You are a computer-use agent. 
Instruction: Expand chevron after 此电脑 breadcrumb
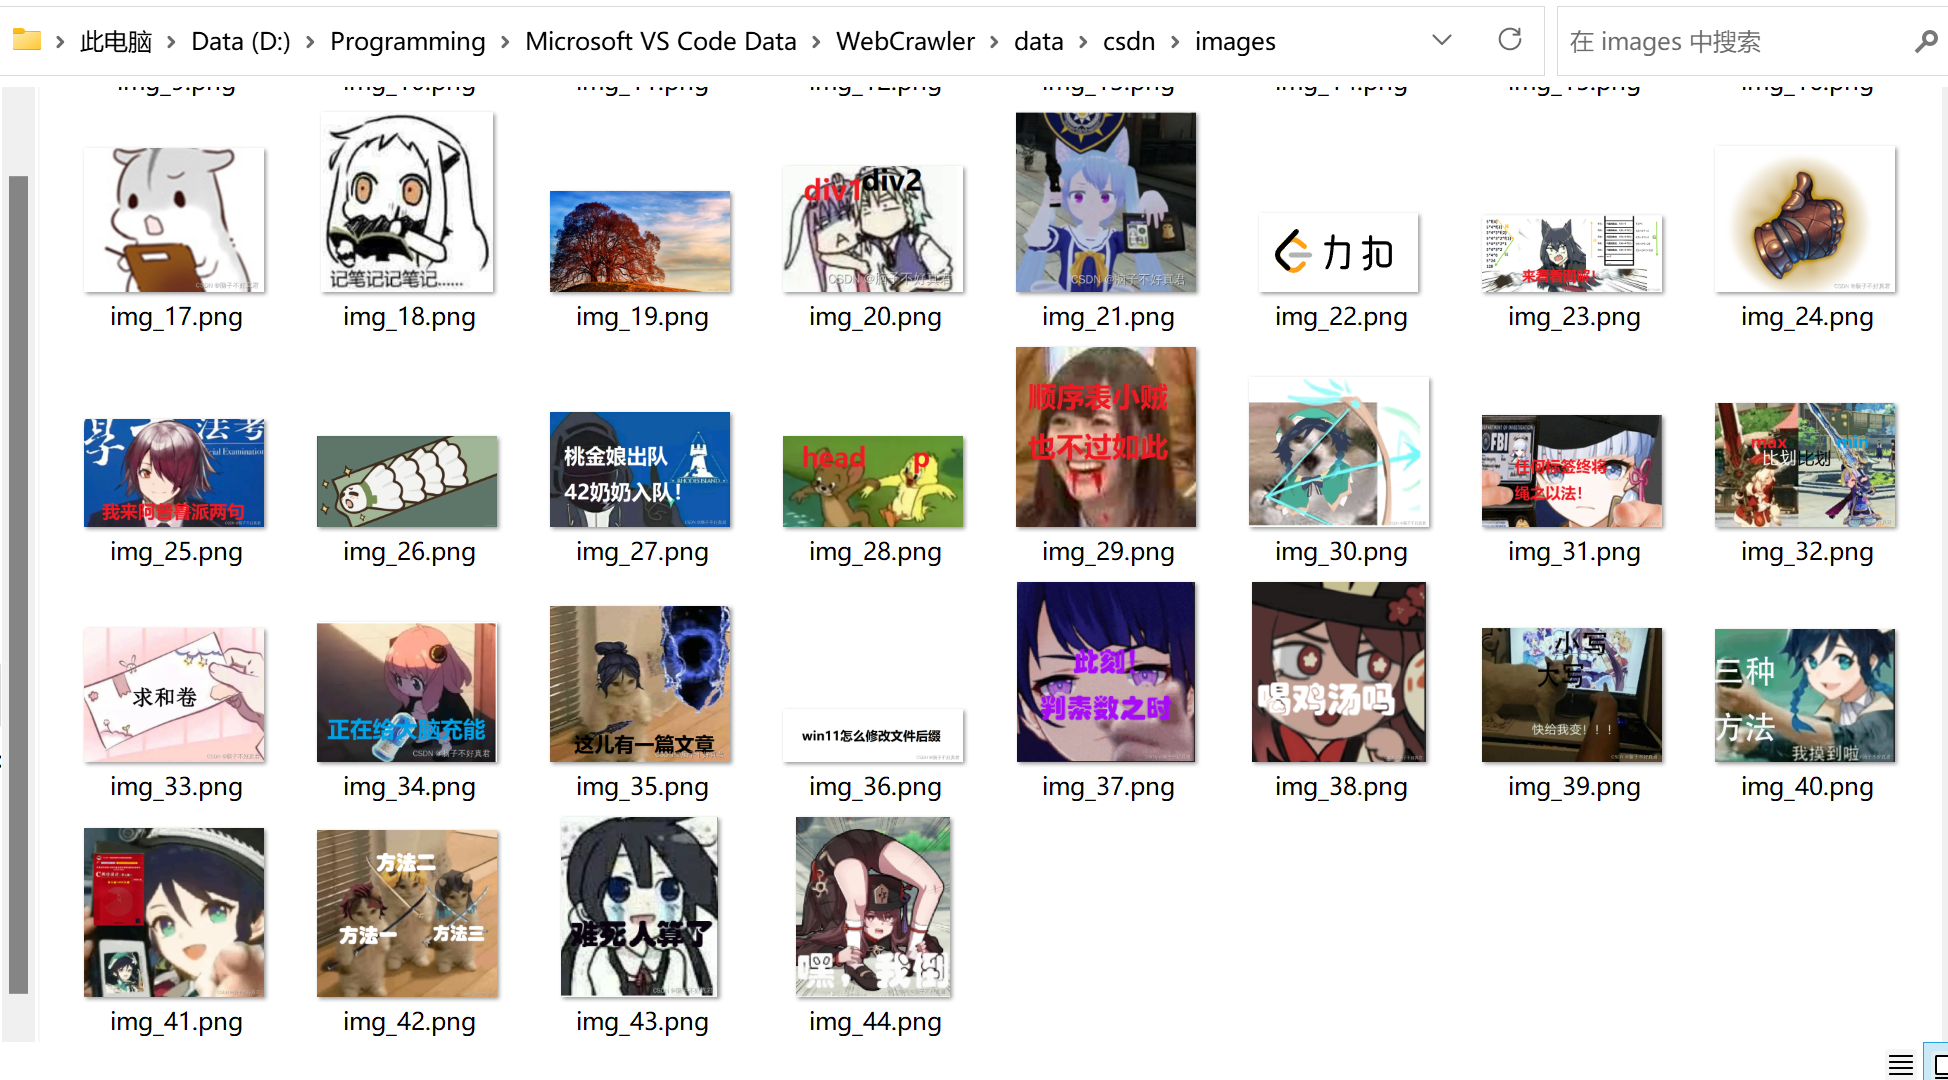pyautogui.click(x=171, y=41)
